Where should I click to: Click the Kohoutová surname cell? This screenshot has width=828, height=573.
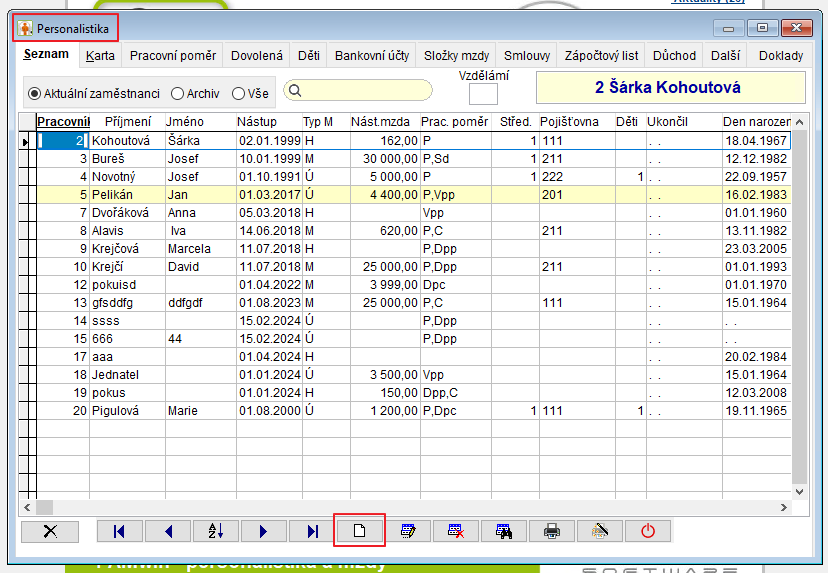coord(127,141)
